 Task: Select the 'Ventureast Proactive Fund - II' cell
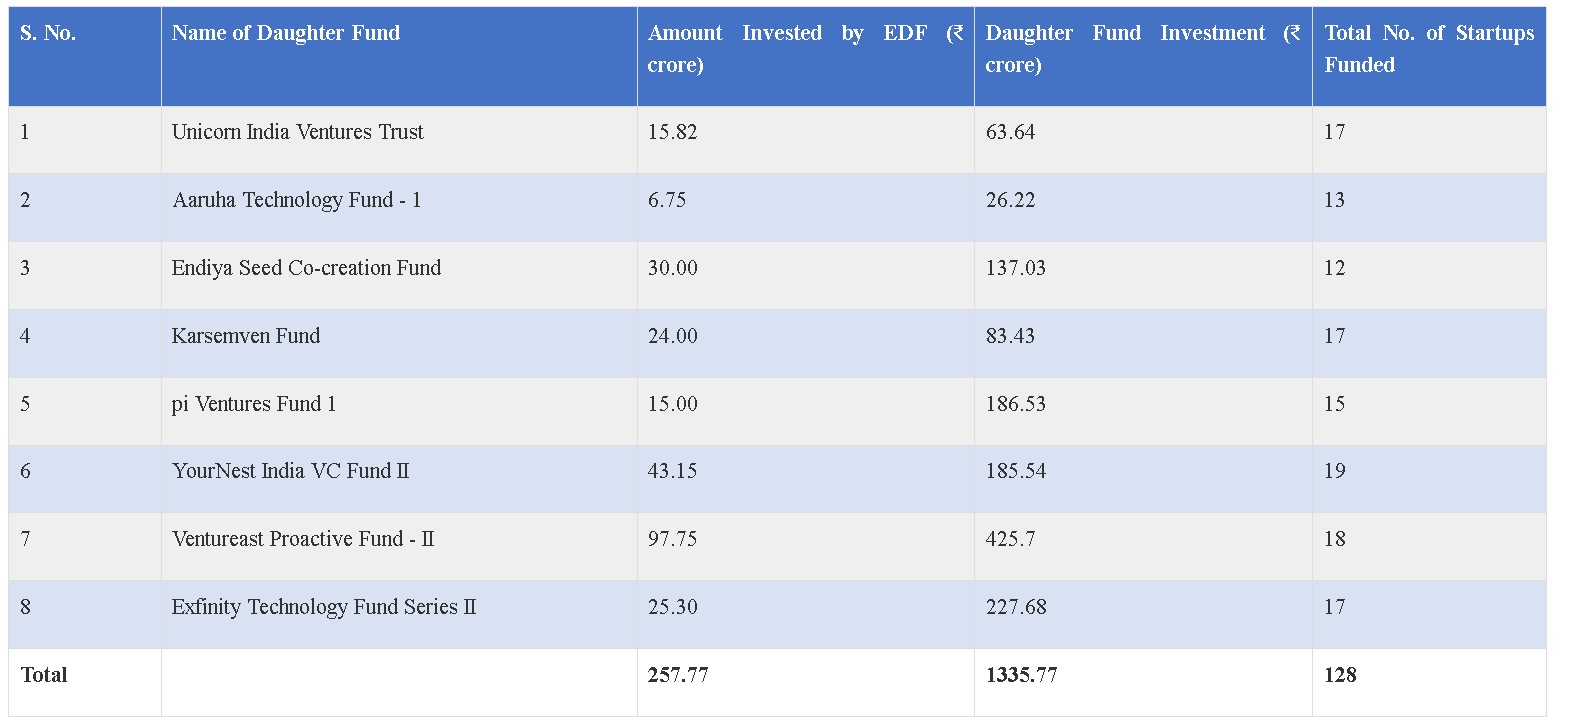[303, 539]
